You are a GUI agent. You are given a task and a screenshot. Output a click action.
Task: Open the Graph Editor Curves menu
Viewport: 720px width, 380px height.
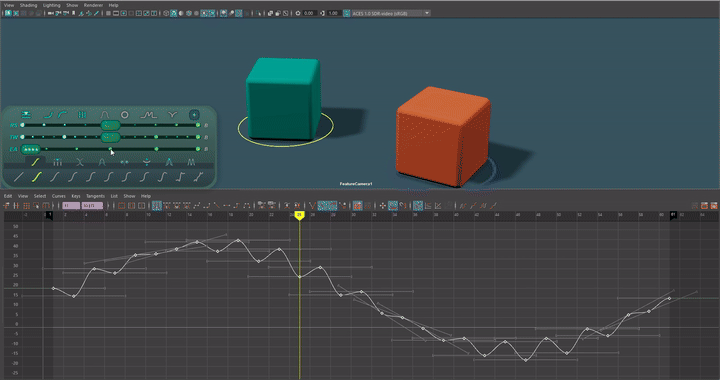point(58,196)
